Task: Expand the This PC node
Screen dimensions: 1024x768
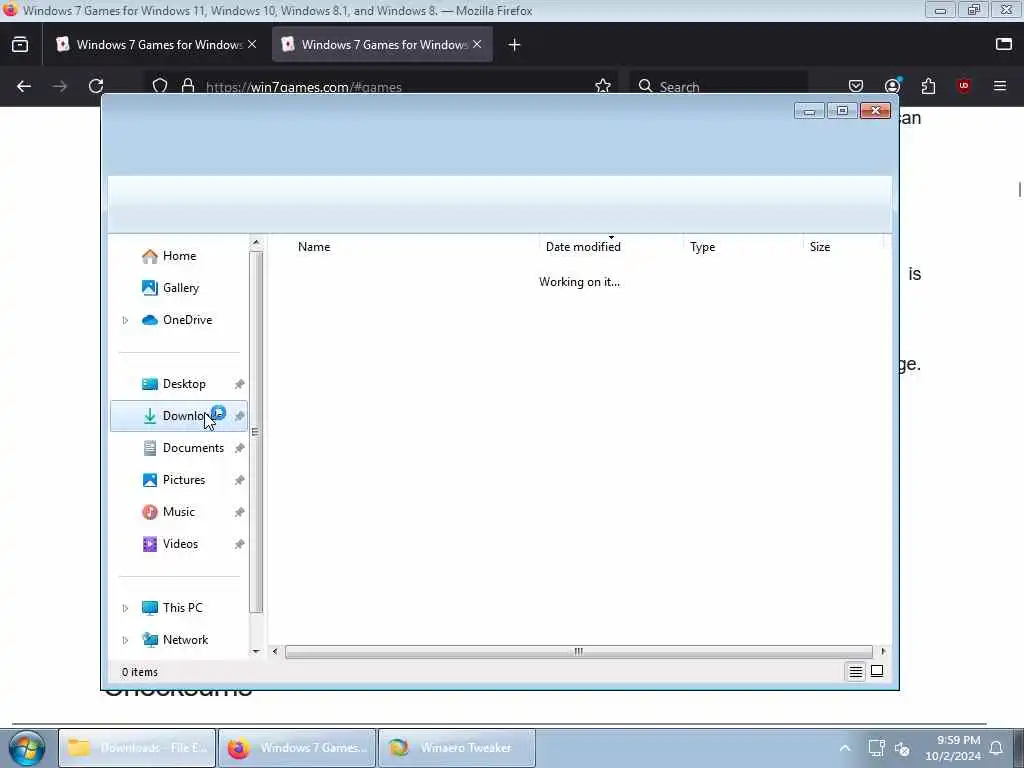Action: click(x=125, y=608)
